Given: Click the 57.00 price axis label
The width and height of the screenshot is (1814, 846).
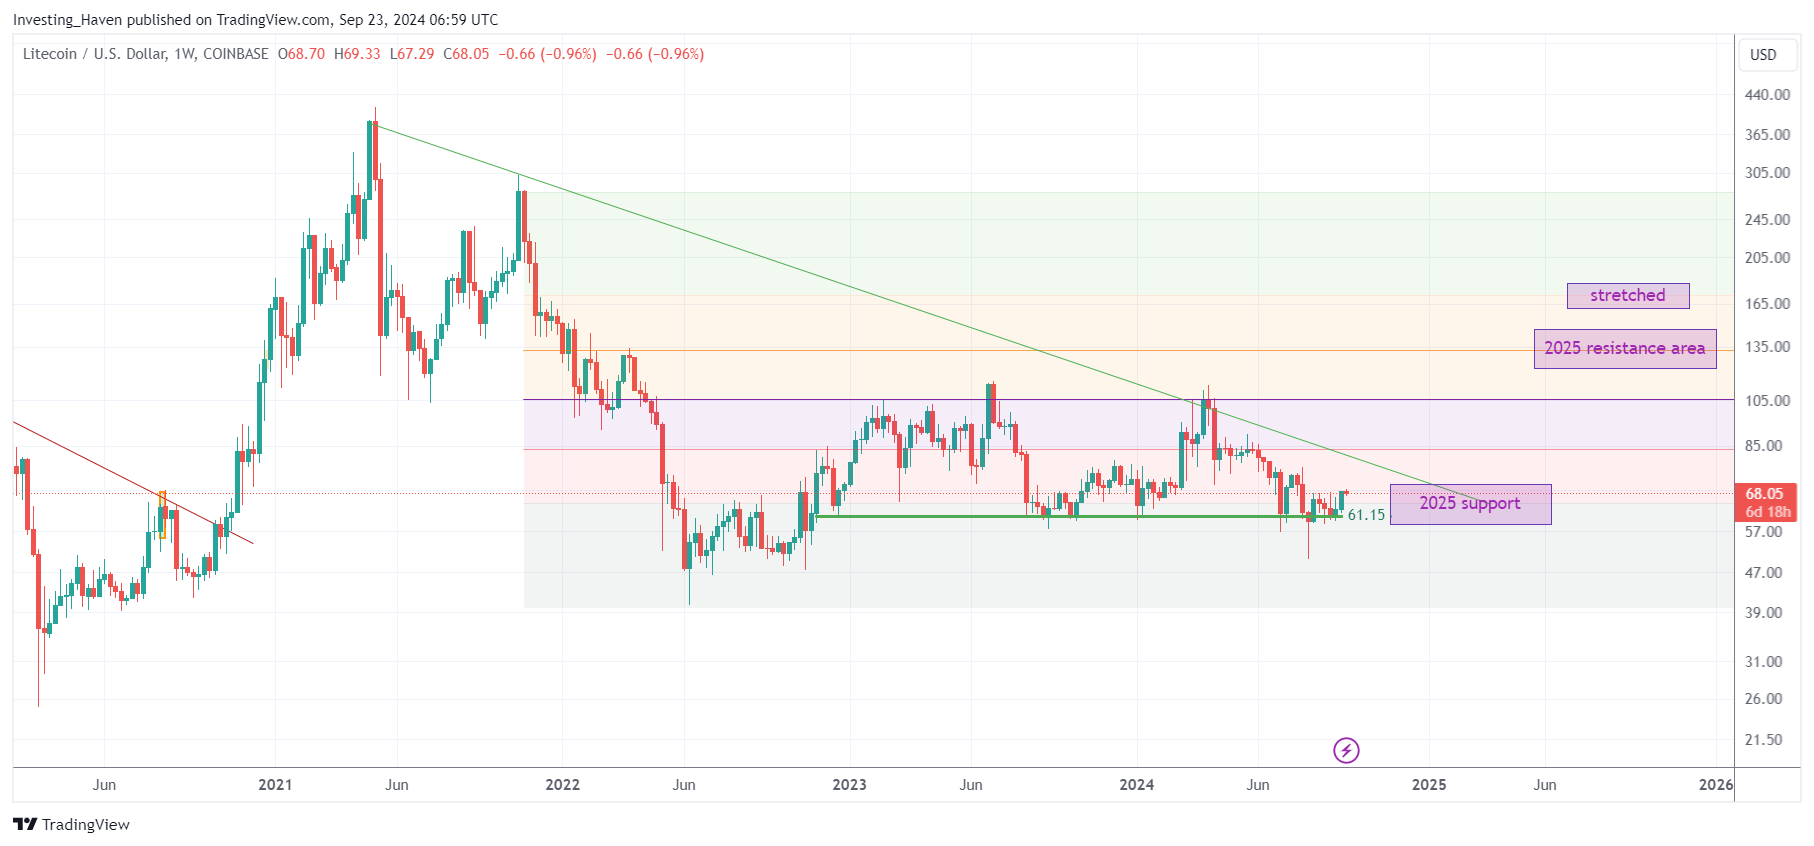Looking at the screenshot, I should click(1764, 532).
